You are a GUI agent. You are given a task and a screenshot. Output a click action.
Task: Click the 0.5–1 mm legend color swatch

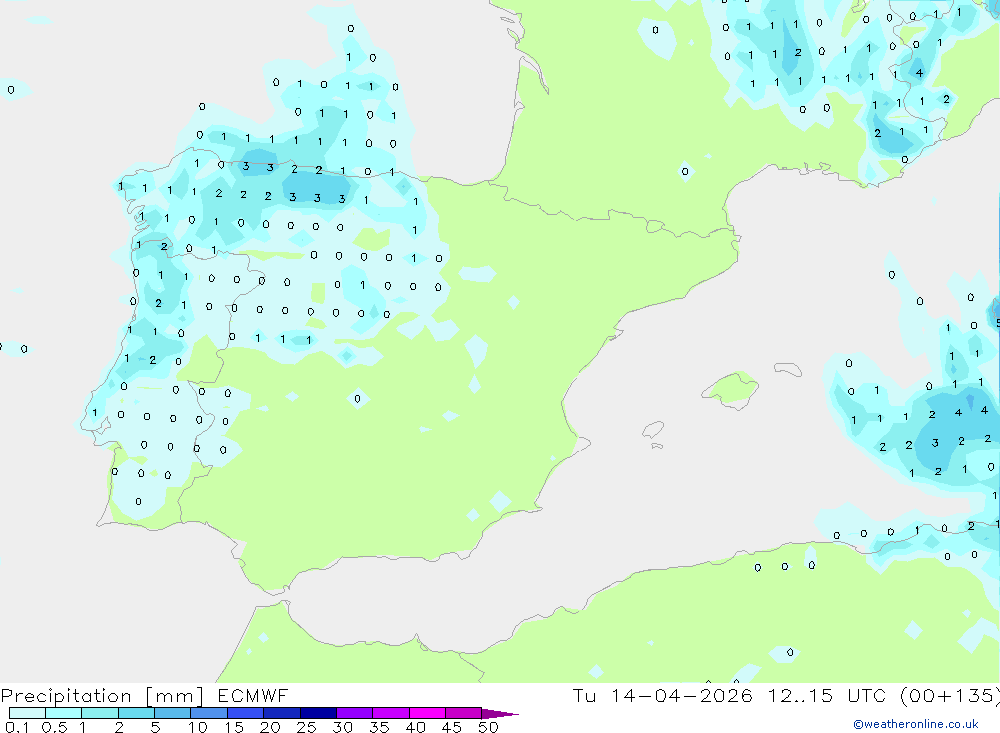tap(64, 713)
